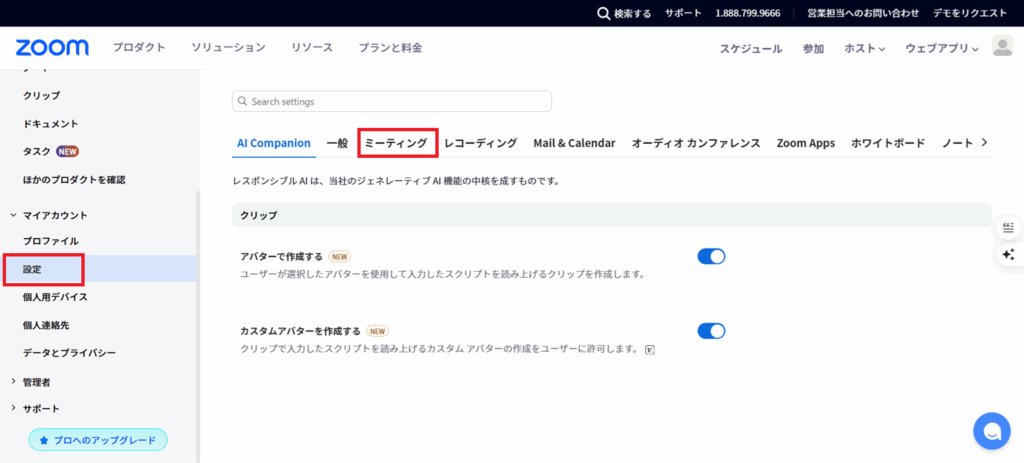The height and width of the screenshot is (463, 1024).
Task: Open the ホスト dropdown
Action: [864, 48]
